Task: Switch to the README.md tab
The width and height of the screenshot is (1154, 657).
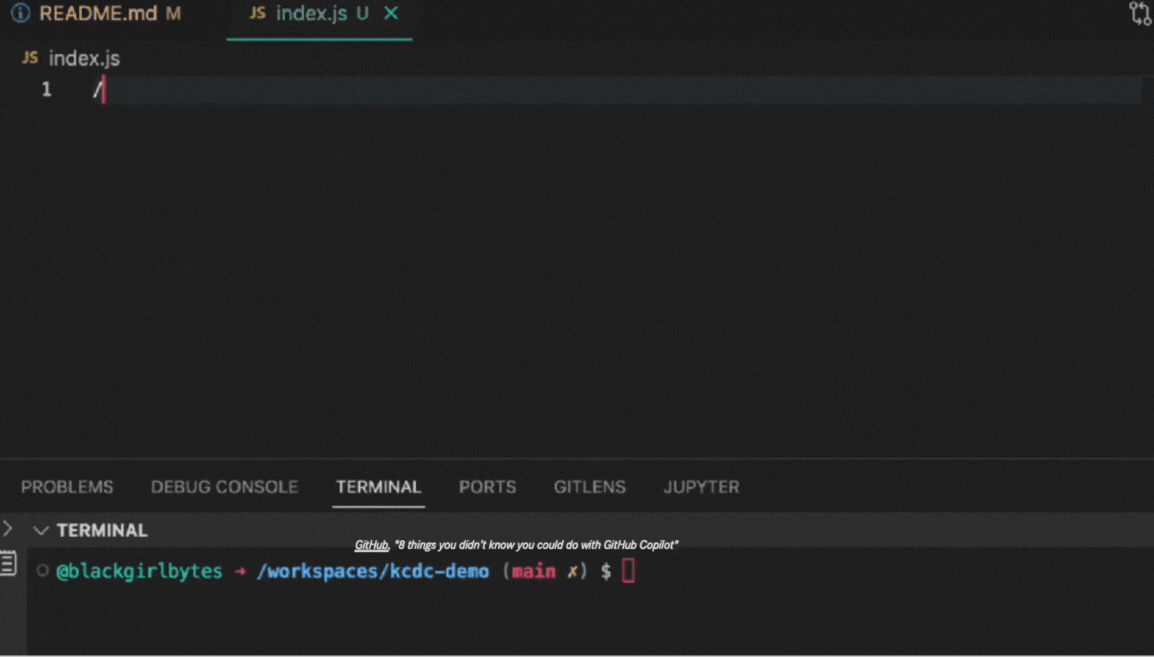Action: pos(98,14)
